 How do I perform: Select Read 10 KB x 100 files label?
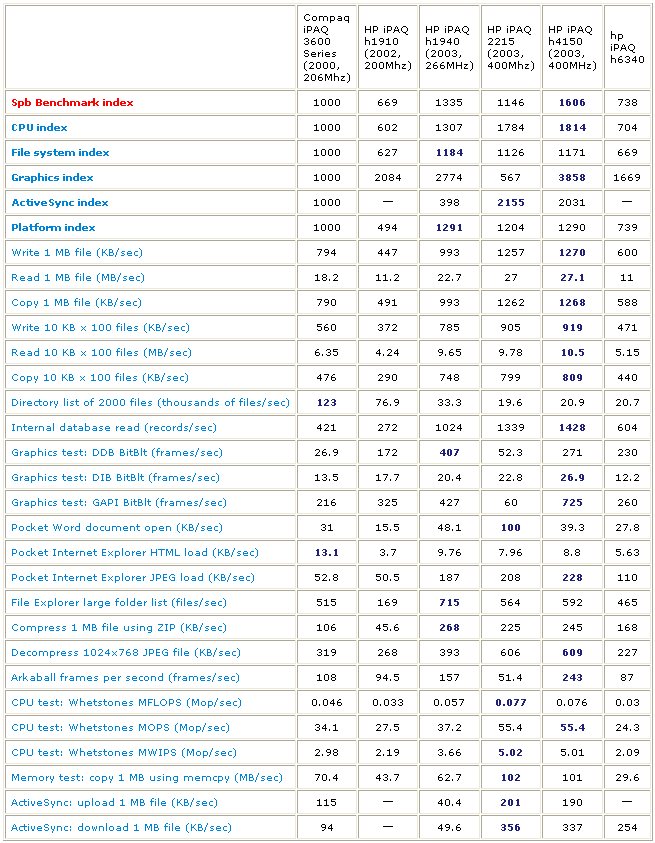(102, 353)
